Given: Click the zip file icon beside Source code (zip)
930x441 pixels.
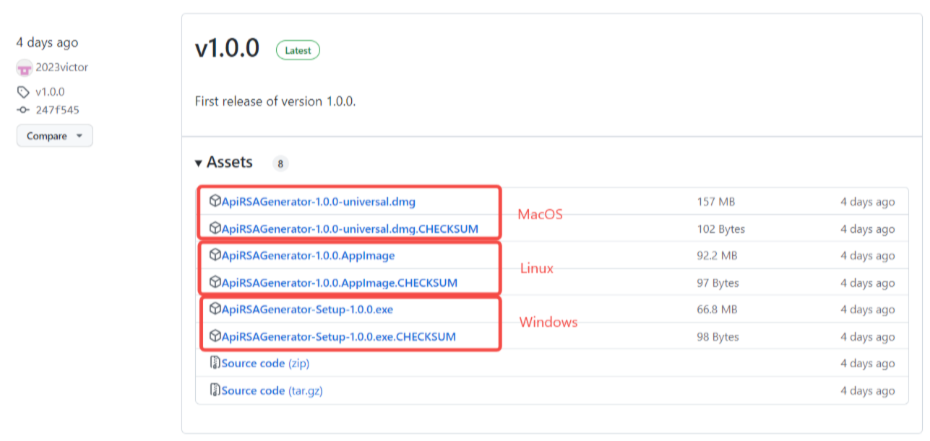Looking at the screenshot, I should click(x=215, y=364).
